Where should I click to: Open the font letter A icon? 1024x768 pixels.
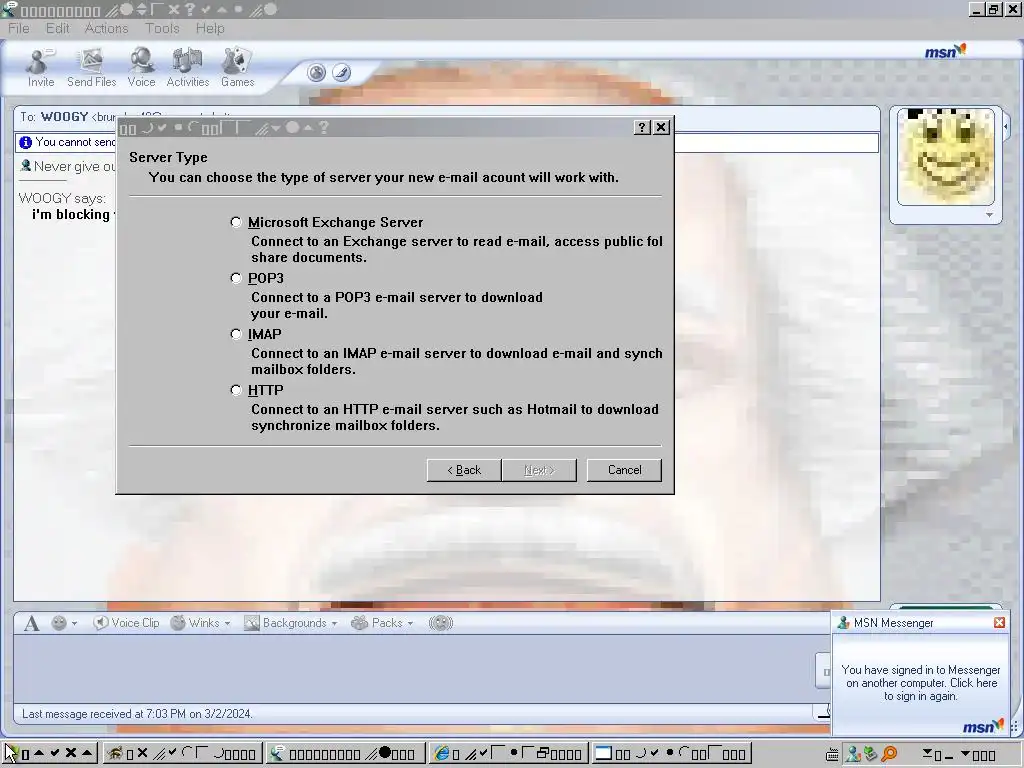(31, 623)
